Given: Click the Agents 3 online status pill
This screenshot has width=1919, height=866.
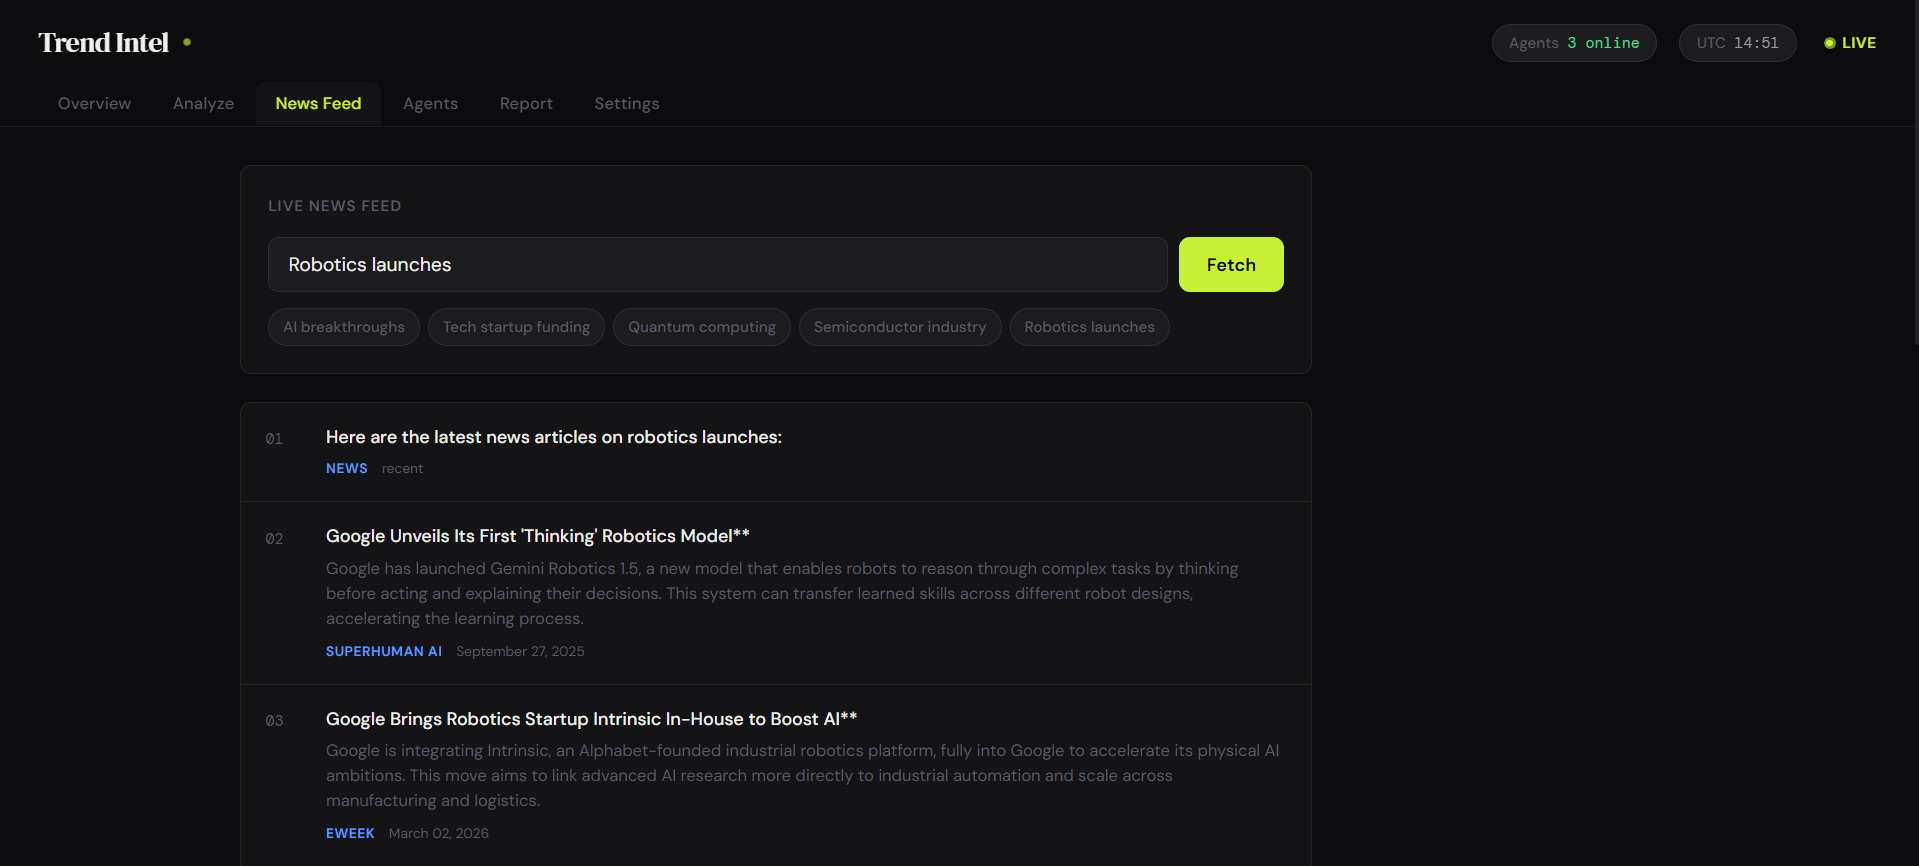Looking at the screenshot, I should (1574, 43).
